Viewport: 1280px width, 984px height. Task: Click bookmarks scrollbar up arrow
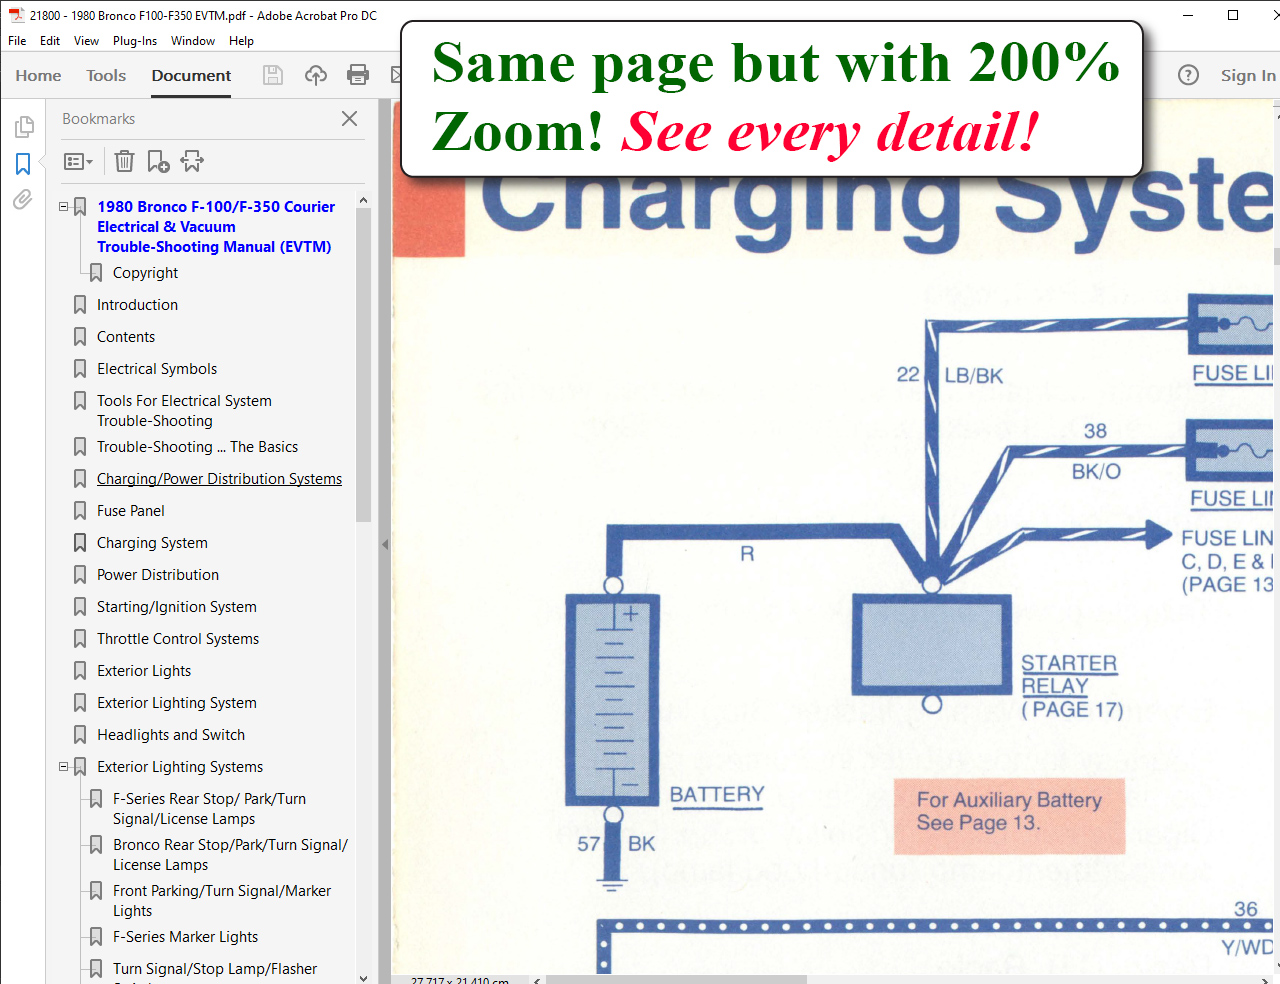[x=363, y=200]
